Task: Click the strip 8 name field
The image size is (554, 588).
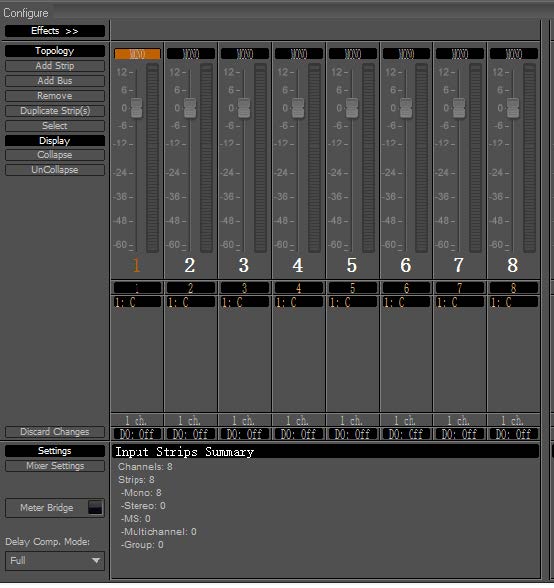Action: [x=514, y=288]
